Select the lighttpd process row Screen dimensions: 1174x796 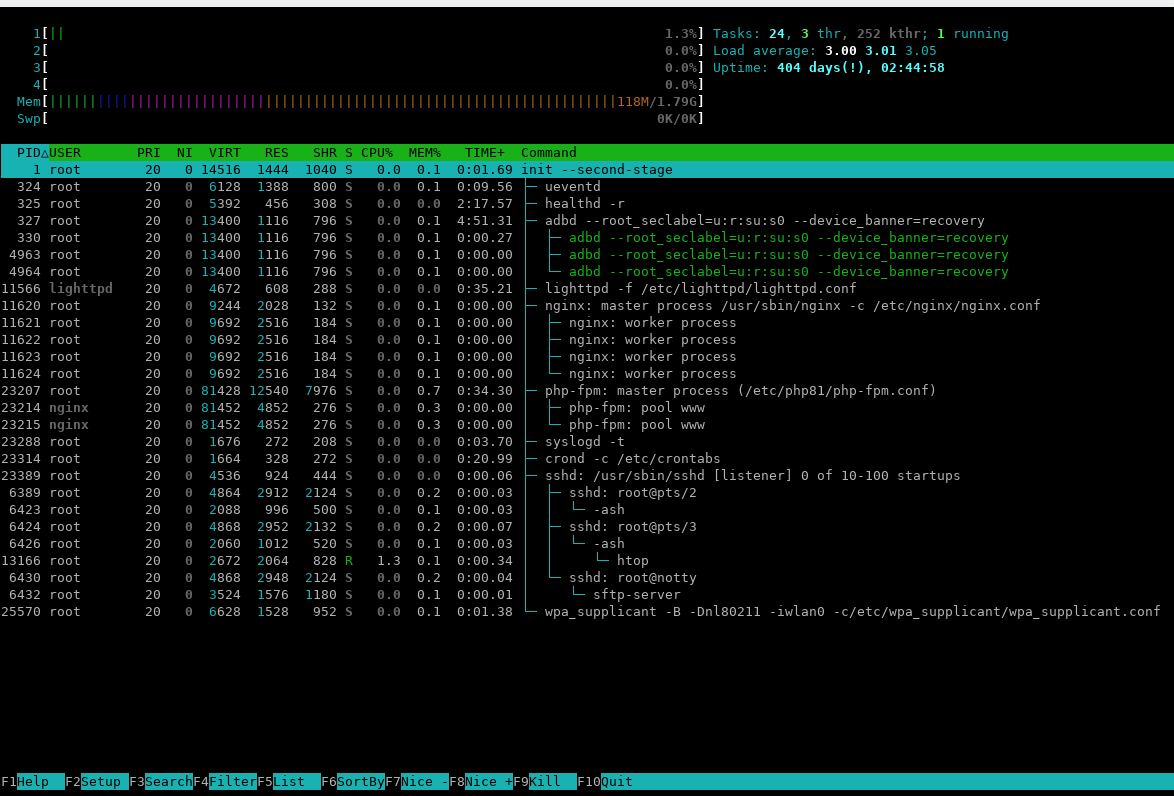coord(587,288)
